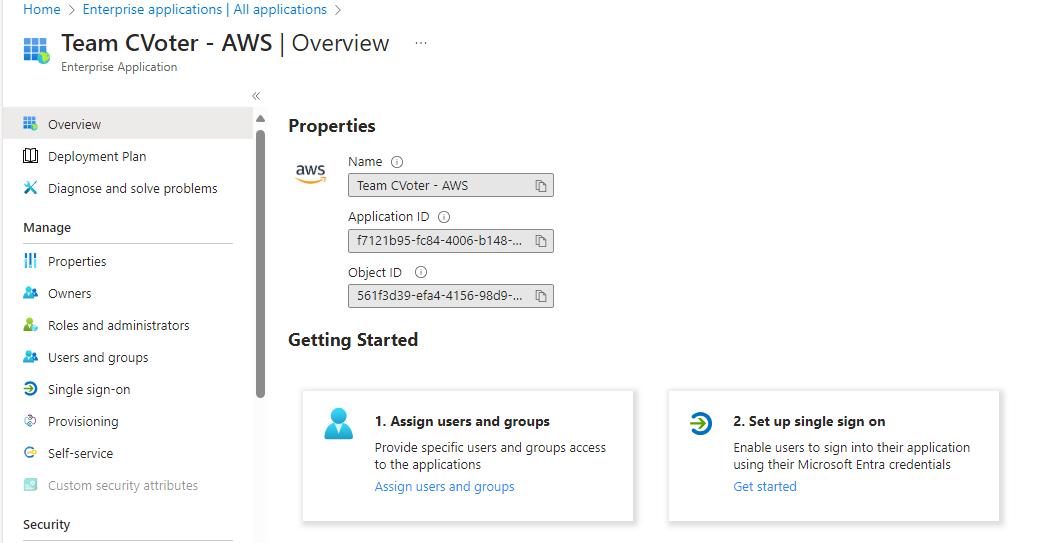Screen dimensions: 1062x543
Task: Click the Custom security attributes icon
Action: click(x=30, y=485)
